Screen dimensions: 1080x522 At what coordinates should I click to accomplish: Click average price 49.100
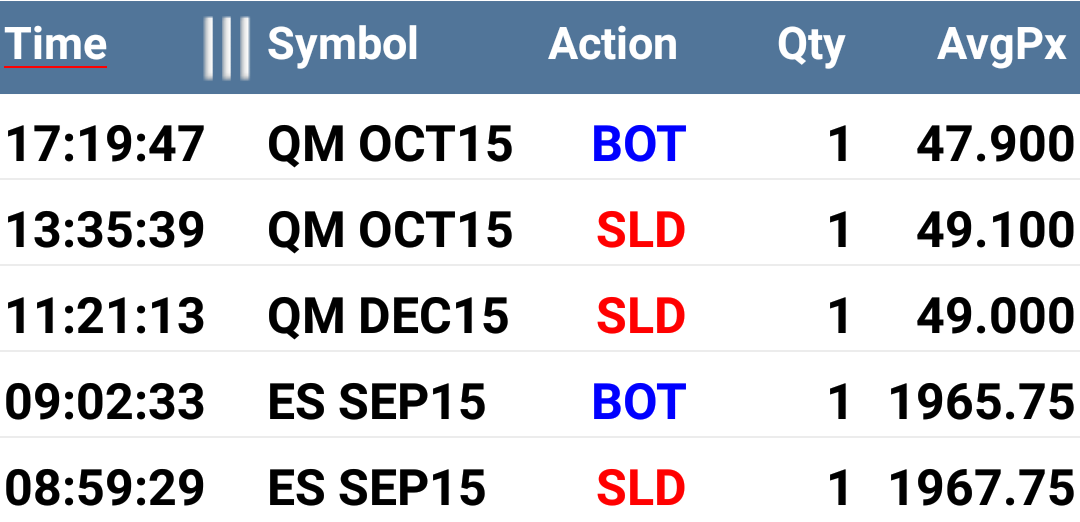point(995,230)
